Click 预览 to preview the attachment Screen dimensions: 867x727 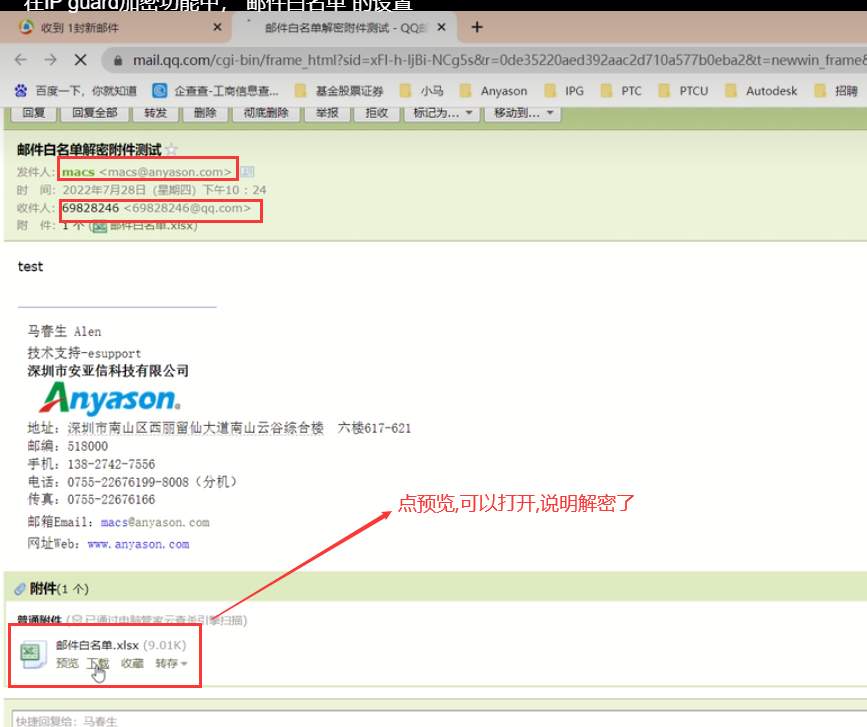coord(67,664)
